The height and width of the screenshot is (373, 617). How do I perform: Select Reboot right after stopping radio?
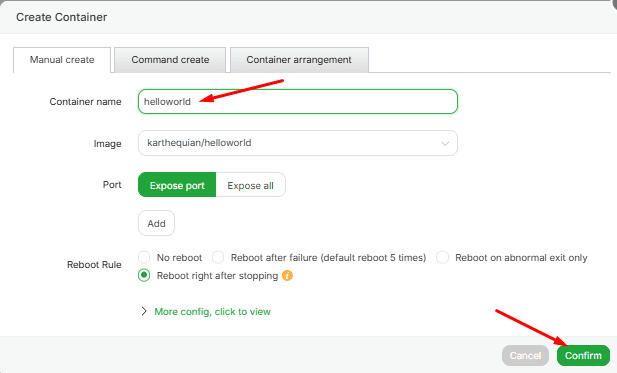[144, 275]
